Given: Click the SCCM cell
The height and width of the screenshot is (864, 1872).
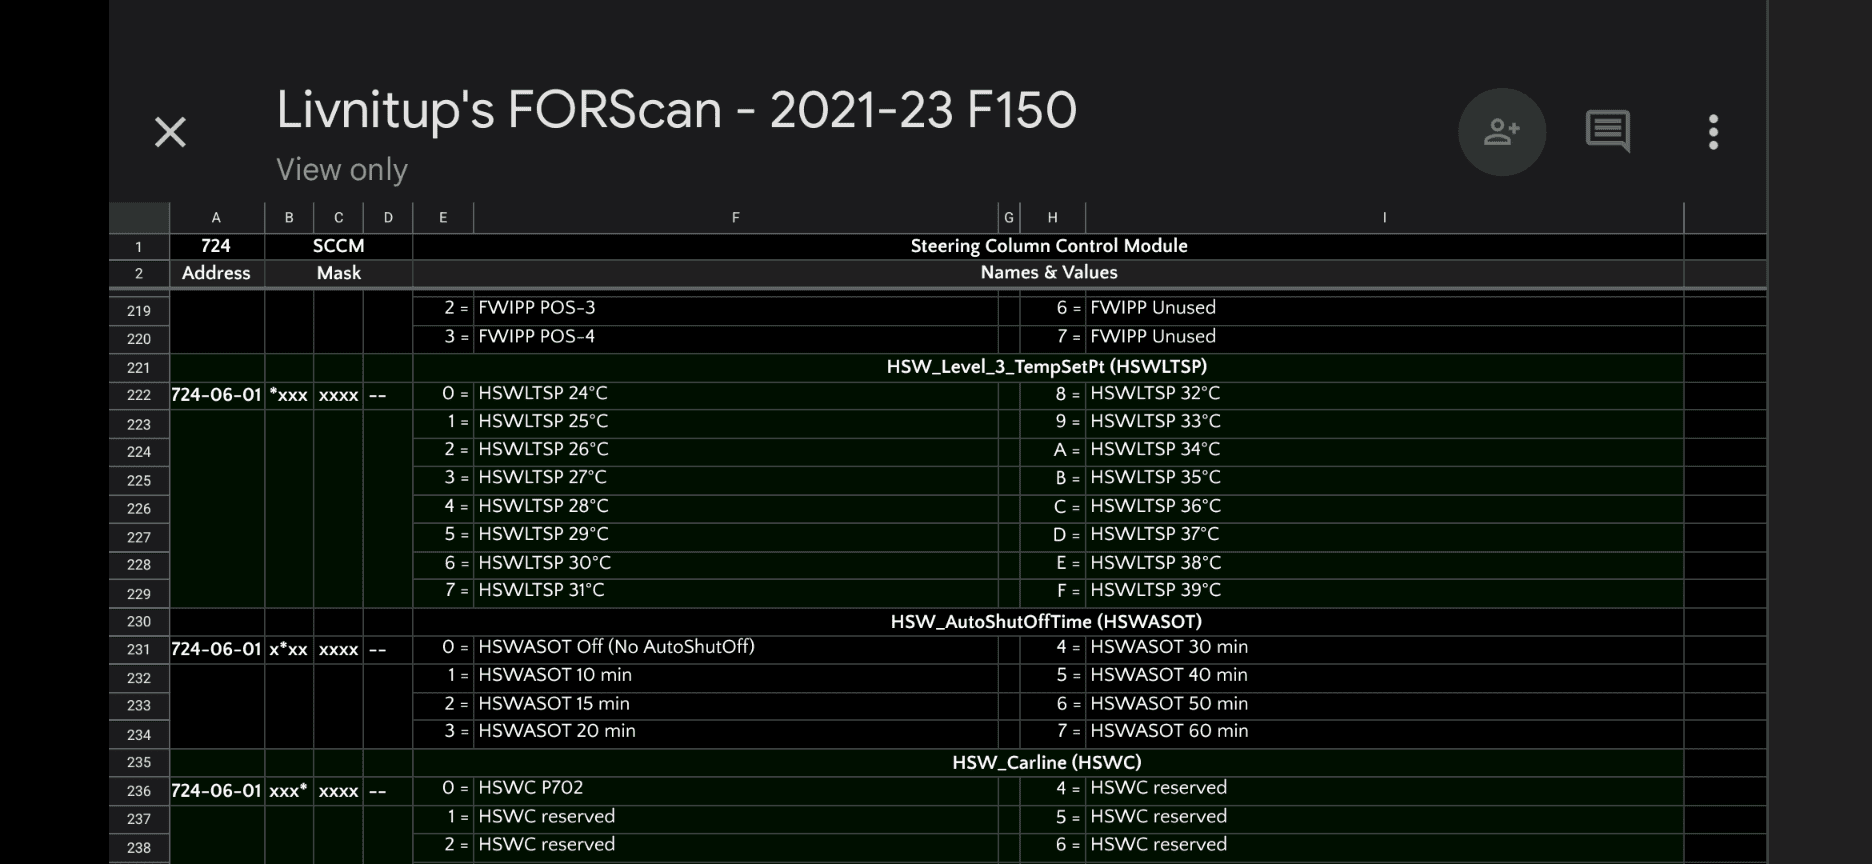Looking at the screenshot, I should tap(339, 246).
